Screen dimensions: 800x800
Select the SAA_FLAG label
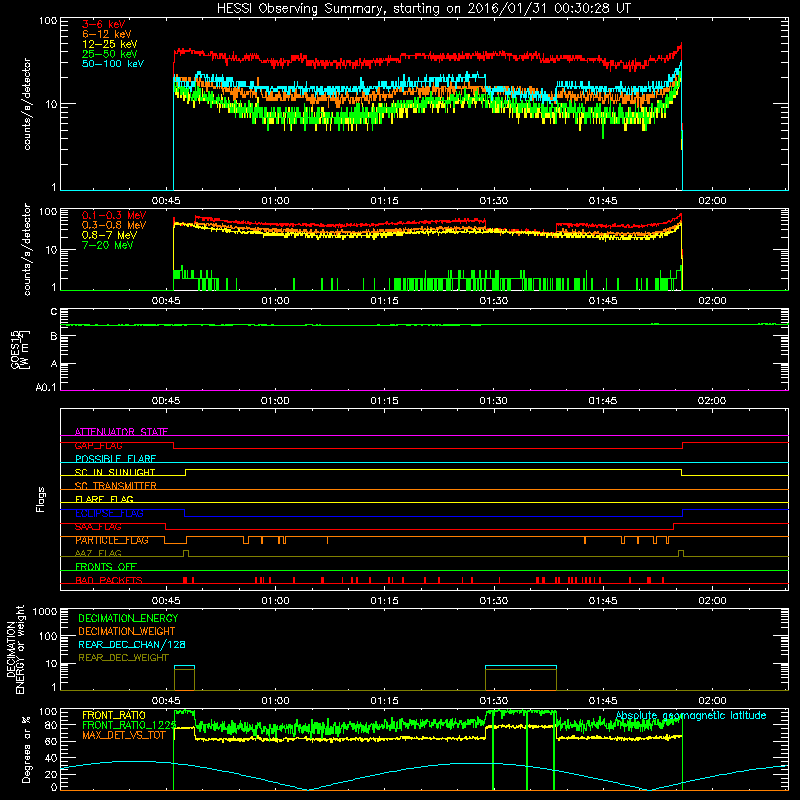98,527
